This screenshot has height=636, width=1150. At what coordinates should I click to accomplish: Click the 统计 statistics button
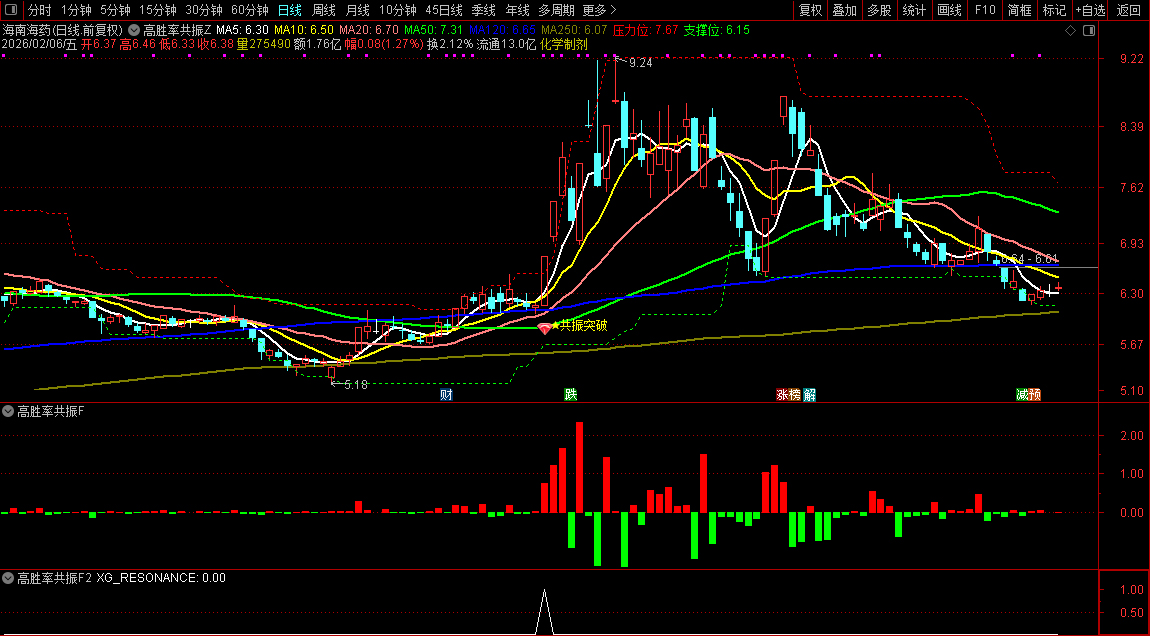click(914, 10)
